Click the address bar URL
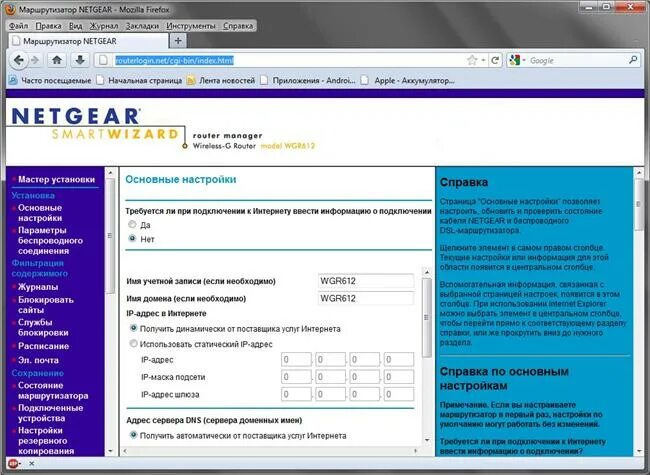This screenshot has height=475, width=650. pos(175,61)
